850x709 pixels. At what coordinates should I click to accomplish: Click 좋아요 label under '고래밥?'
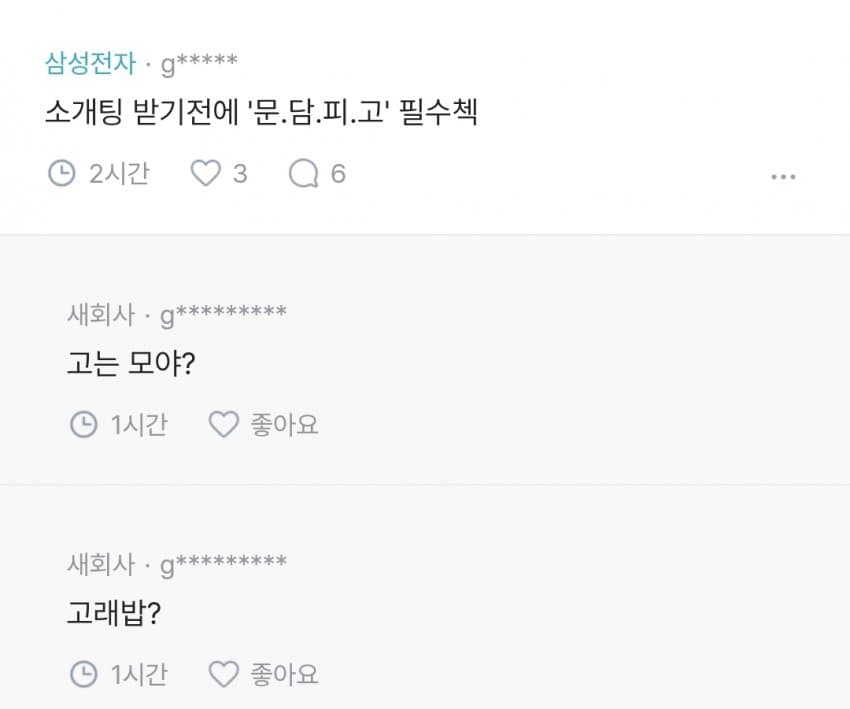click(x=284, y=674)
